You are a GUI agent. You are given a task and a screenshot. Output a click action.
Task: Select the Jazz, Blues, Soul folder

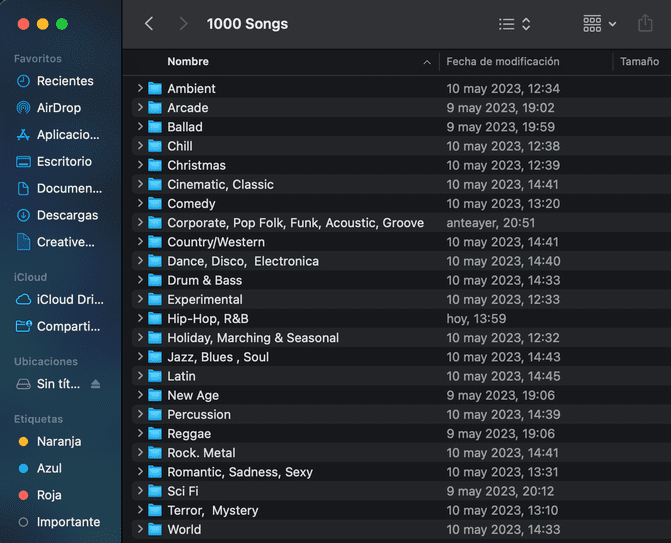click(401, 357)
